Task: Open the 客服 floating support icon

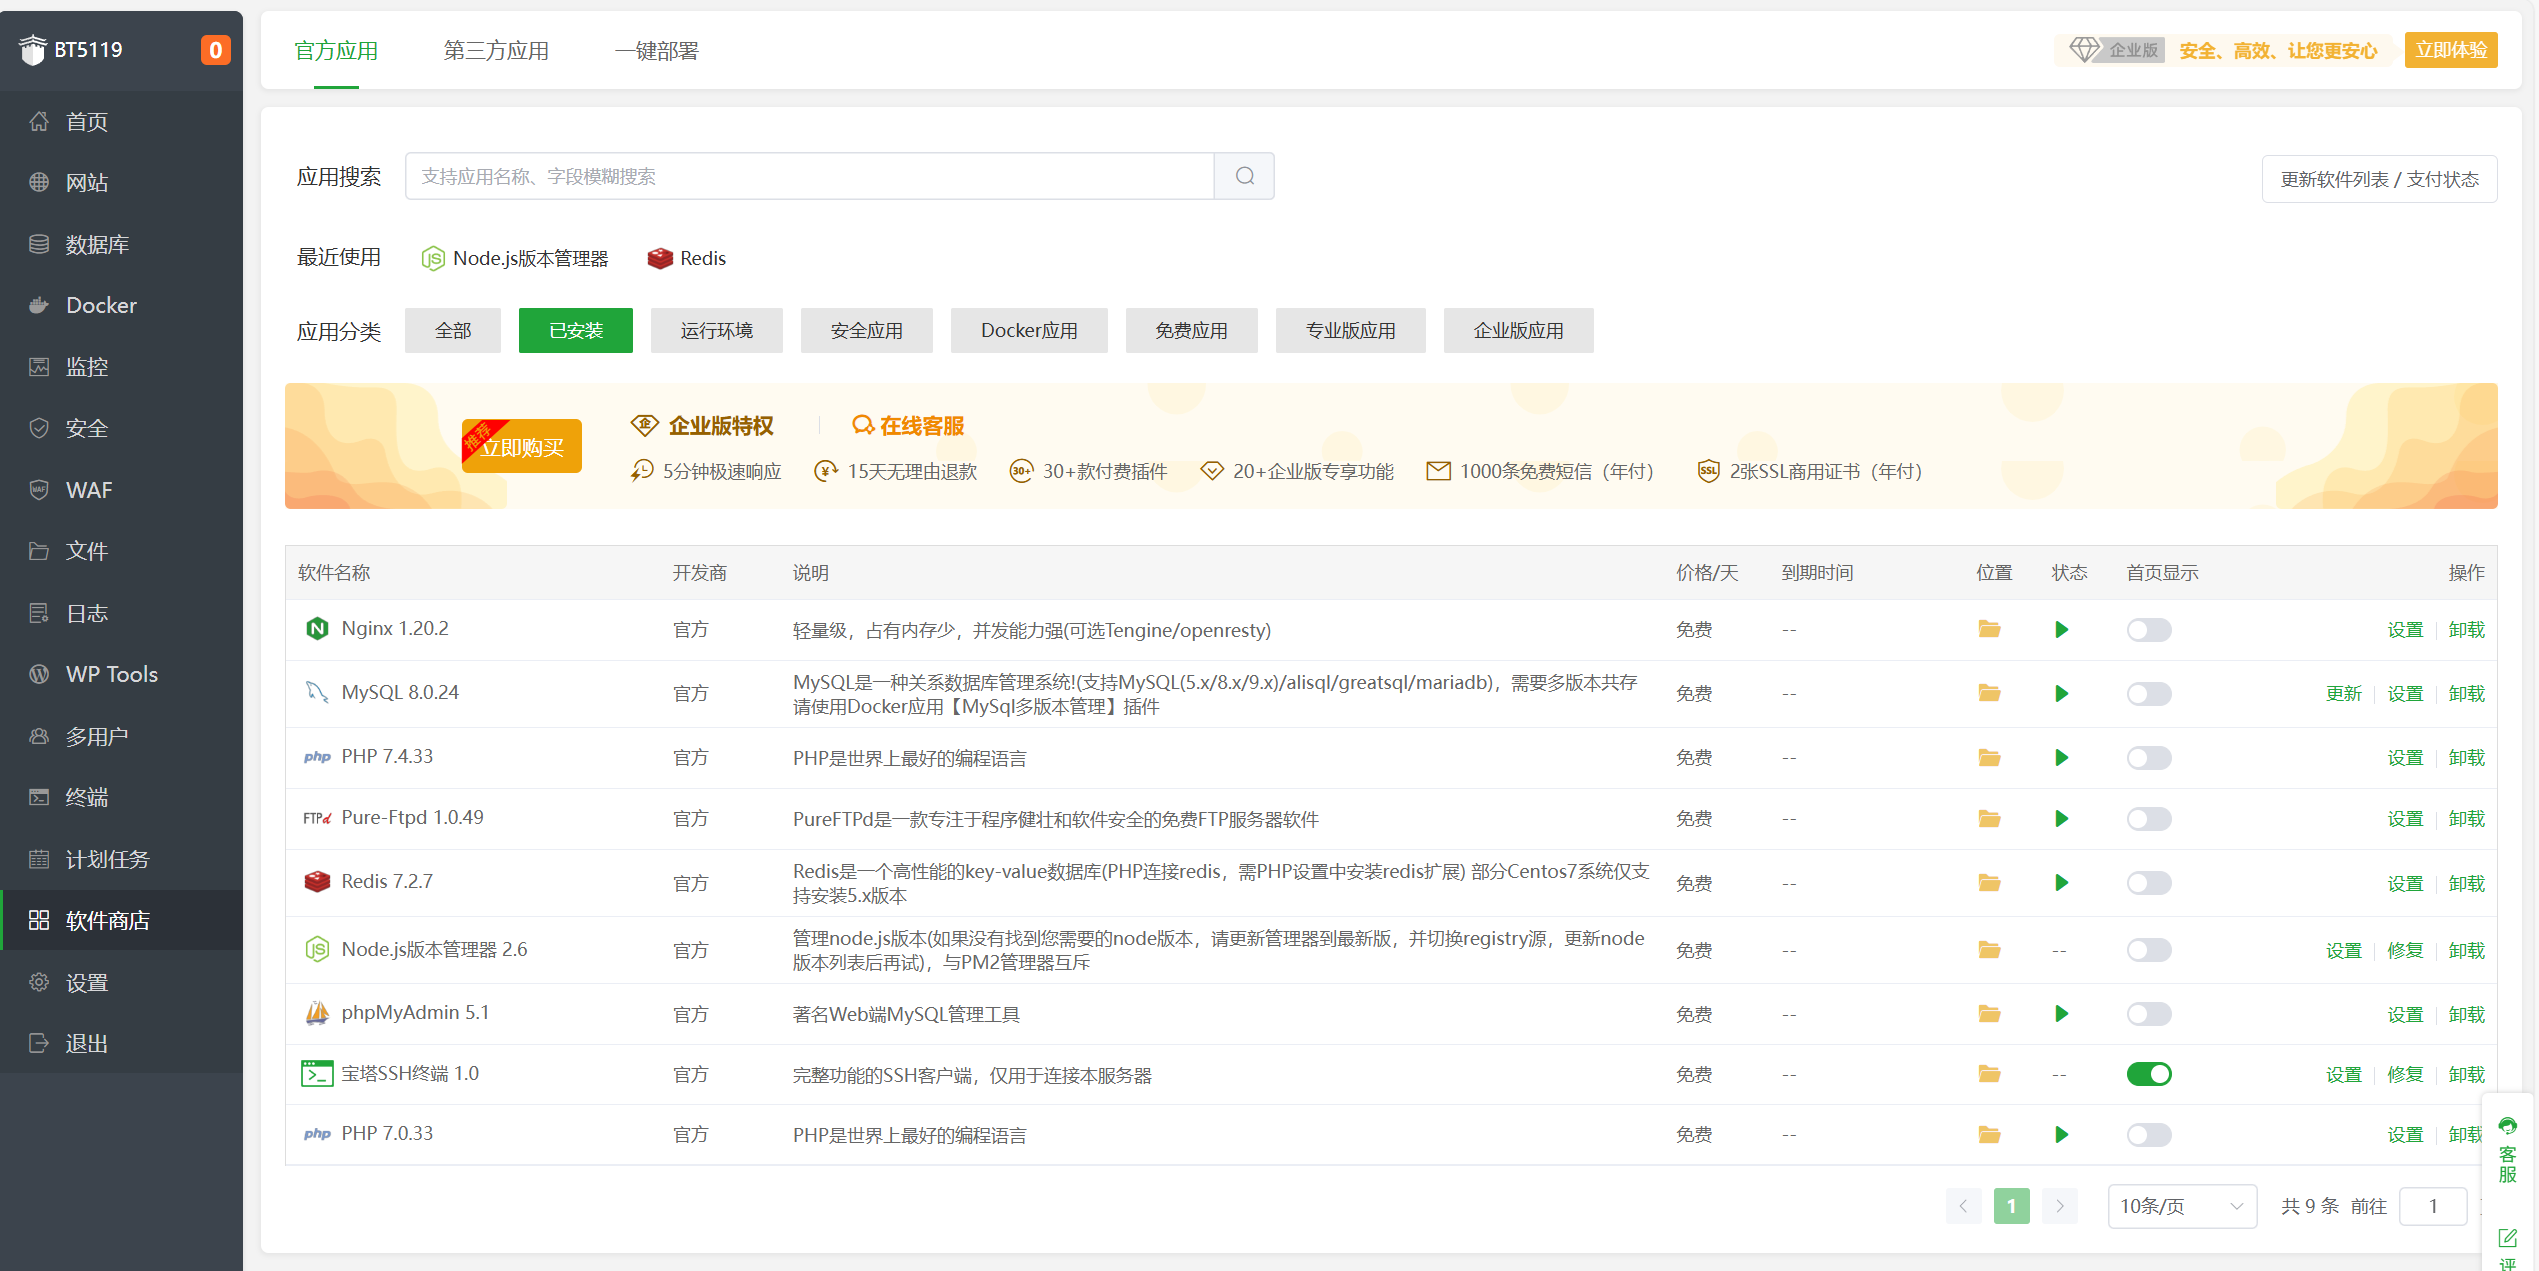Action: coord(2507,1150)
